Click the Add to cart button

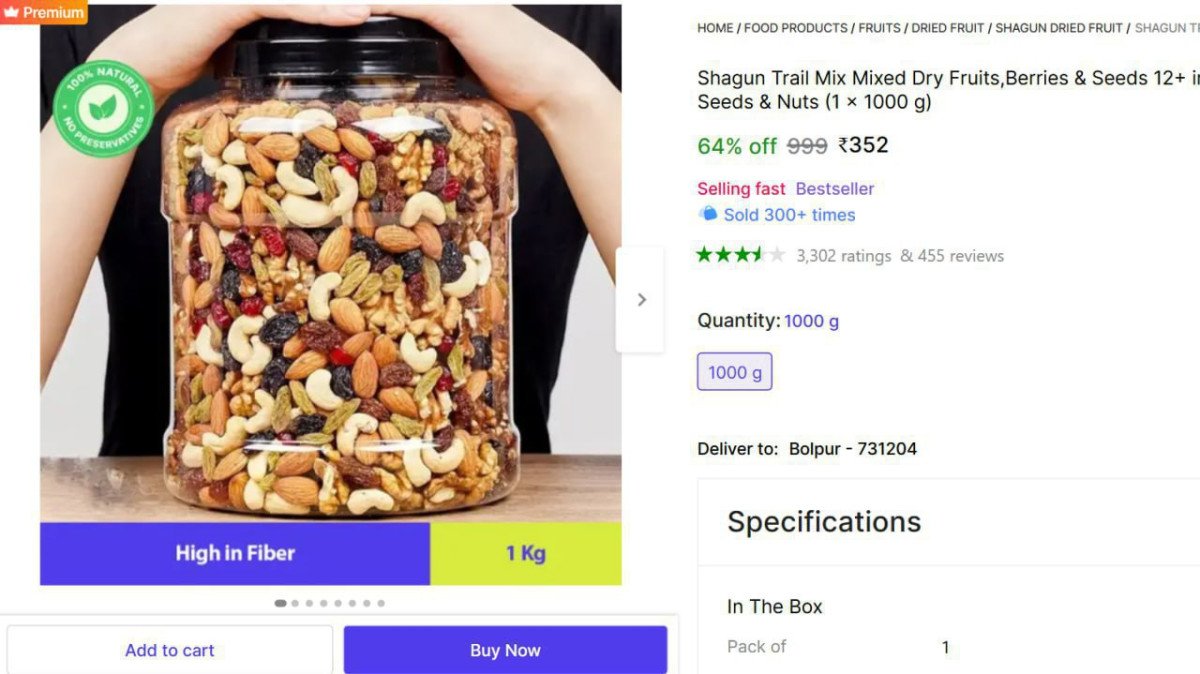[170, 650]
